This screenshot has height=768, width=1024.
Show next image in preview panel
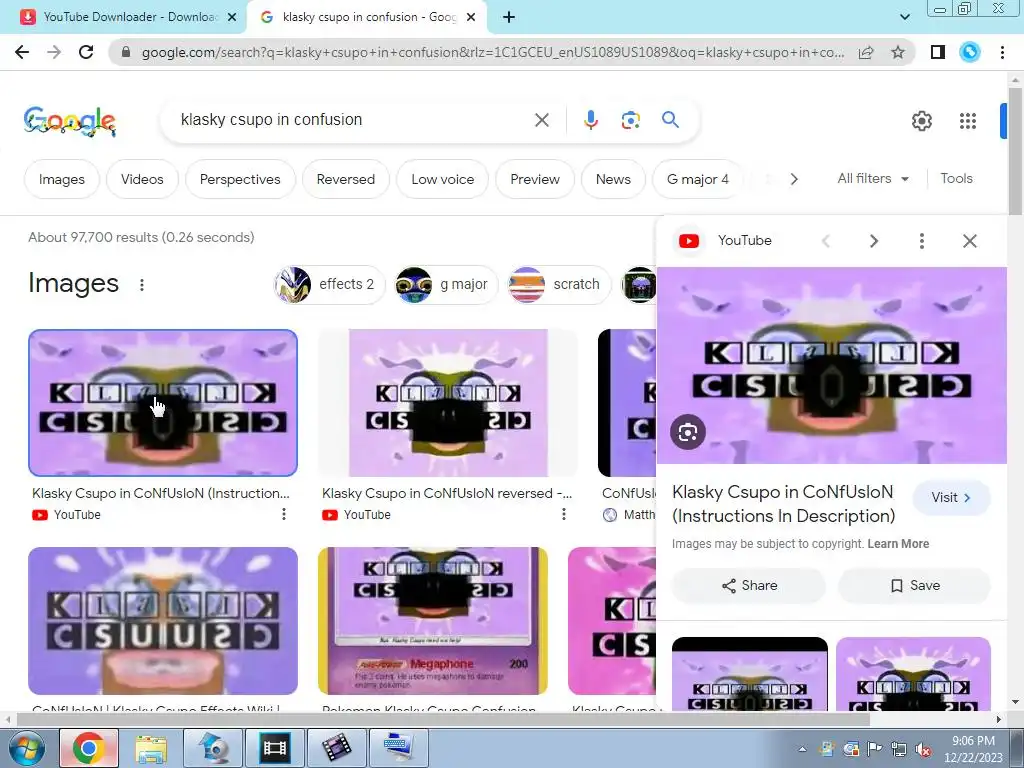(x=874, y=241)
